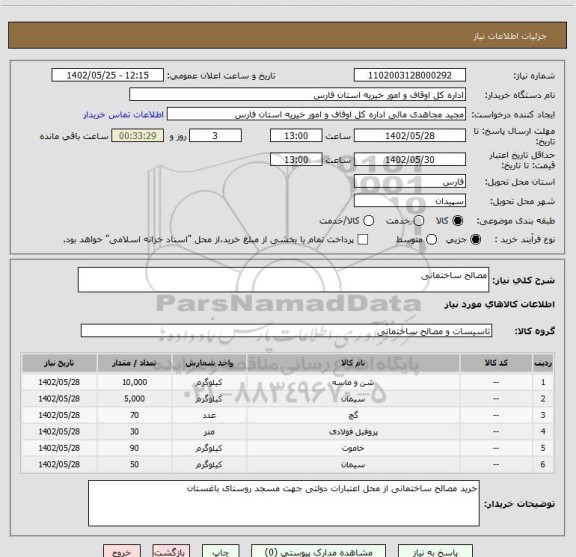
Task: Select the گچ item name in row 3
Action: click(x=353, y=415)
